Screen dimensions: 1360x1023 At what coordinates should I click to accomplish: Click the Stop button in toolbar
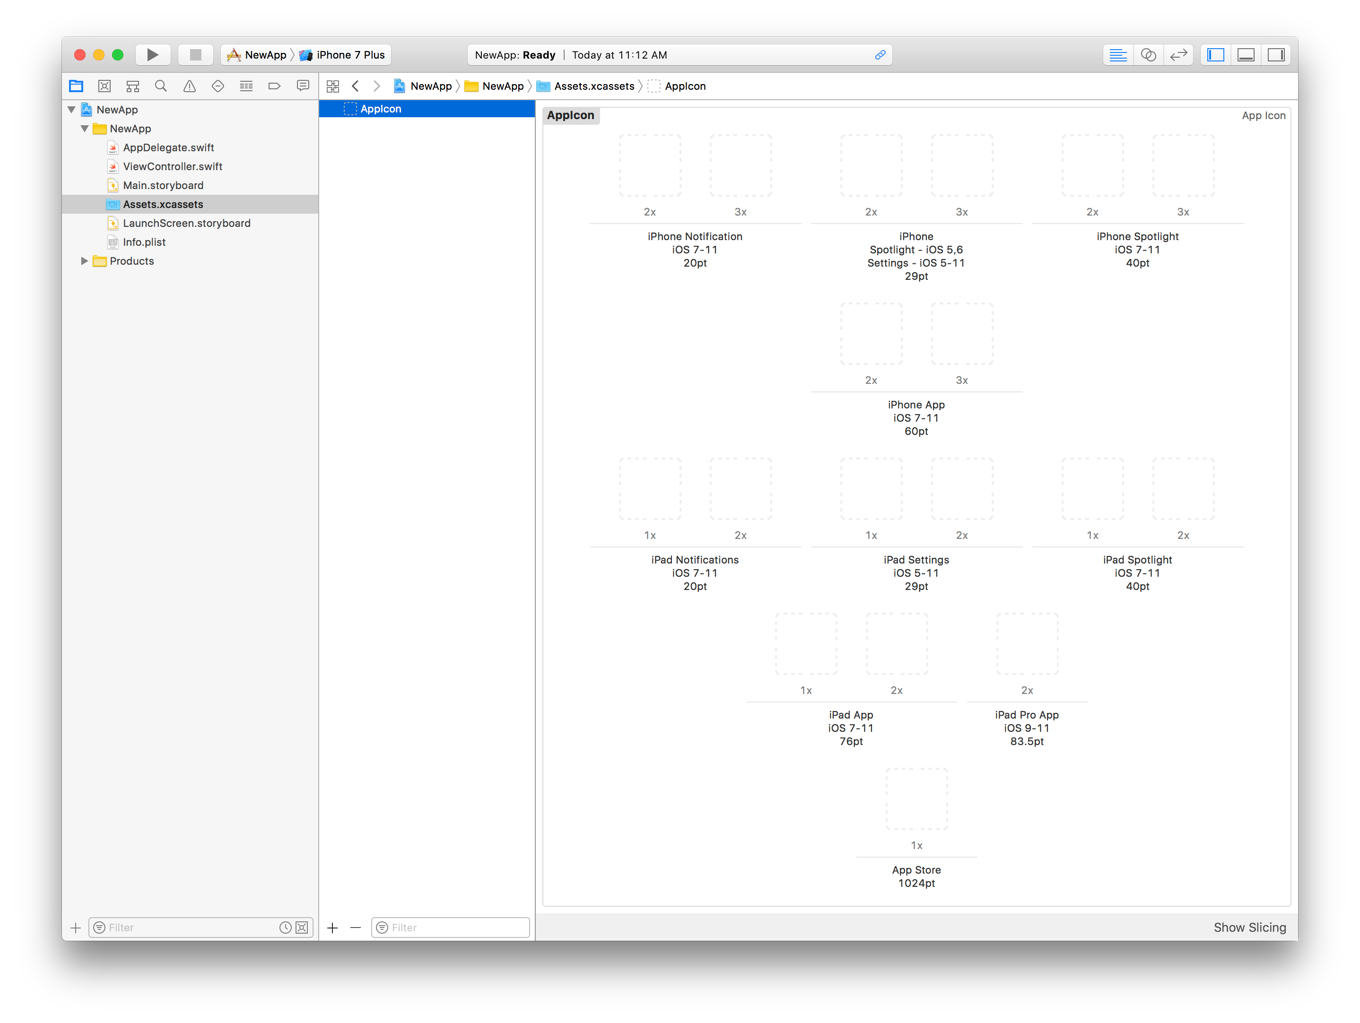[195, 55]
